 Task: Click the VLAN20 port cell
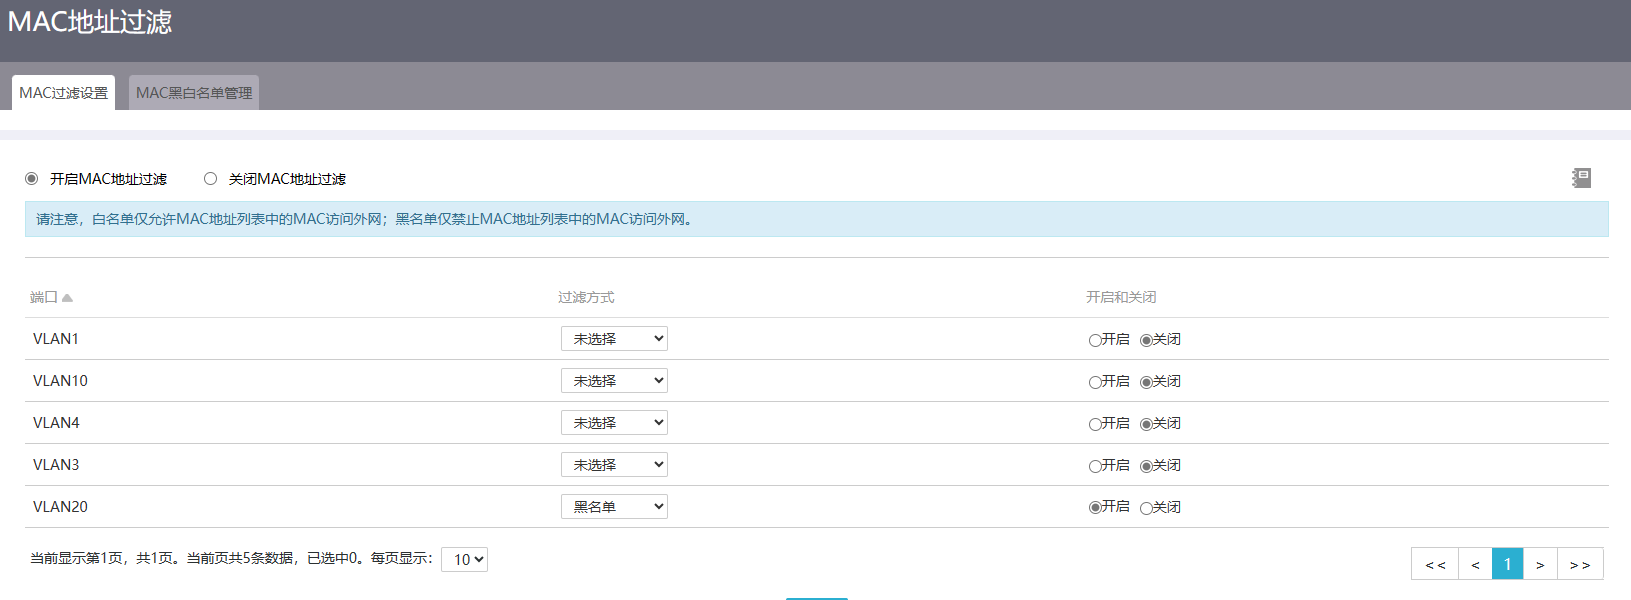[60, 507]
